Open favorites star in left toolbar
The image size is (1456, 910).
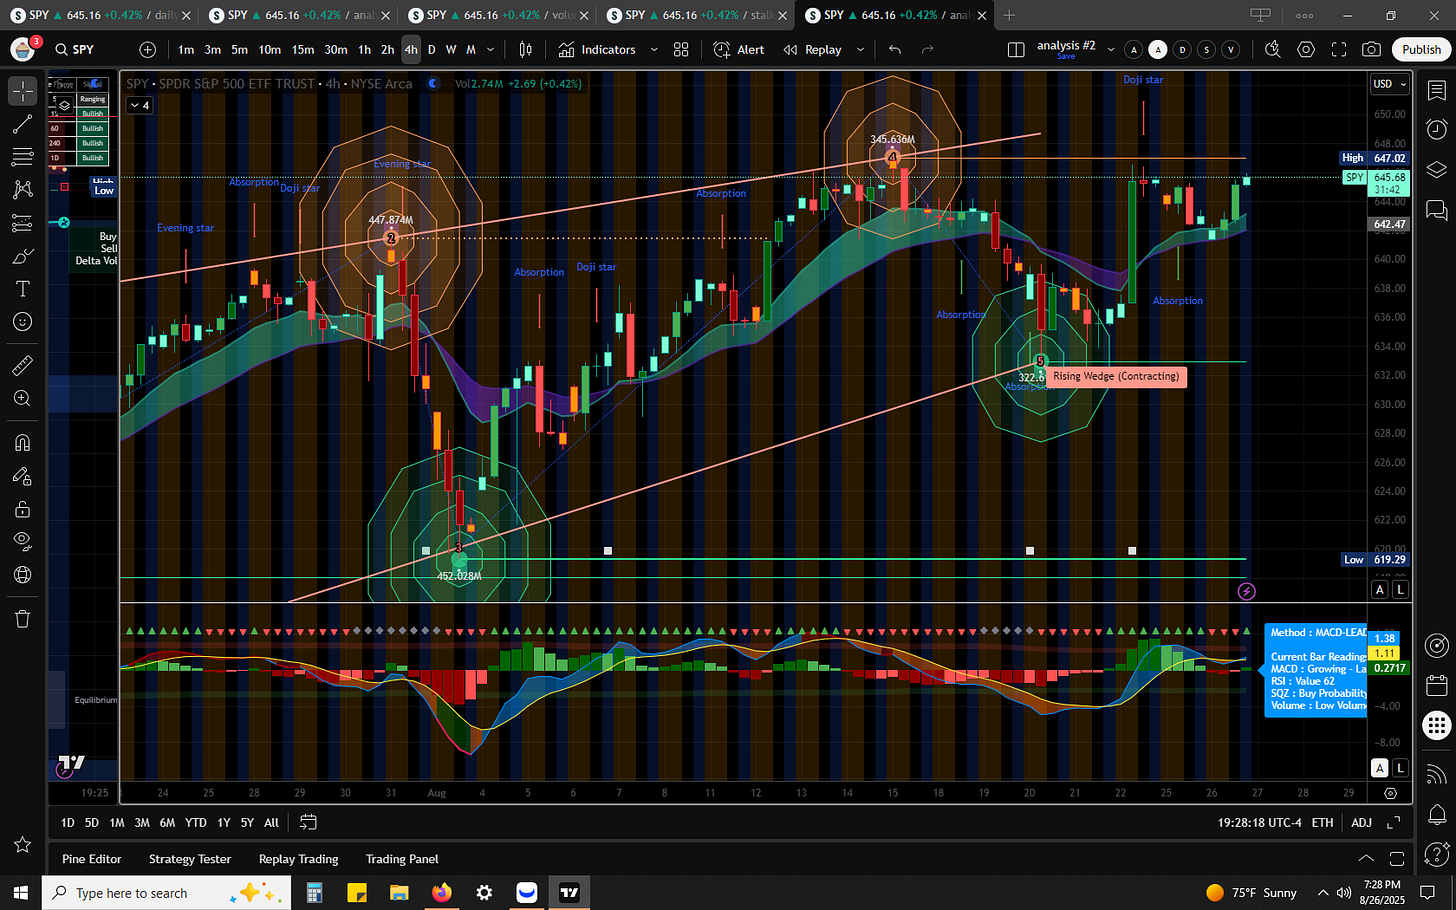[22, 845]
